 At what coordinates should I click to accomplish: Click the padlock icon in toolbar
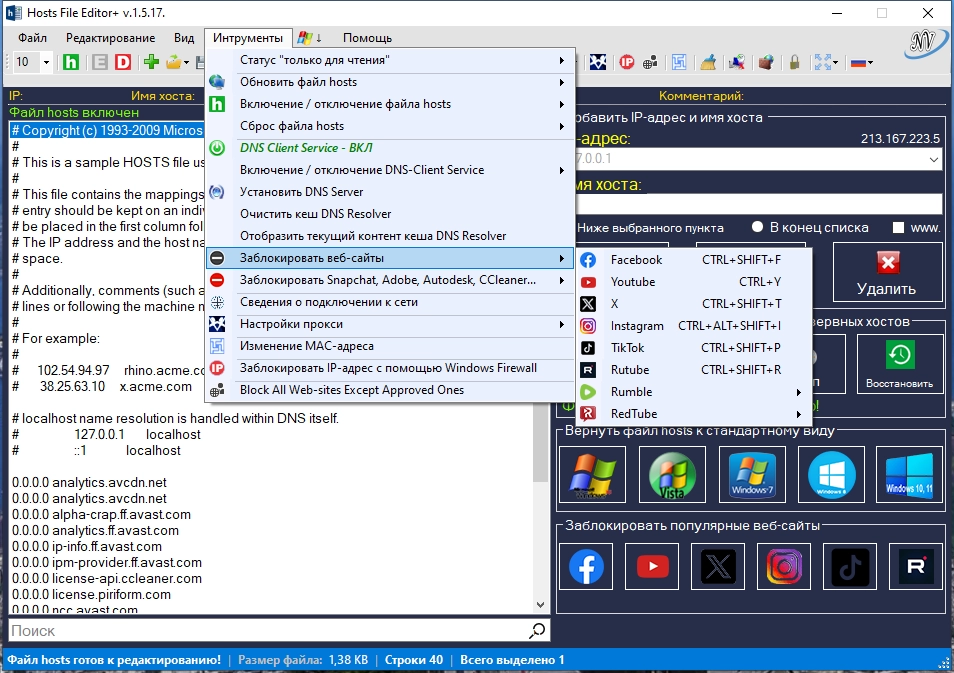(794, 62)
